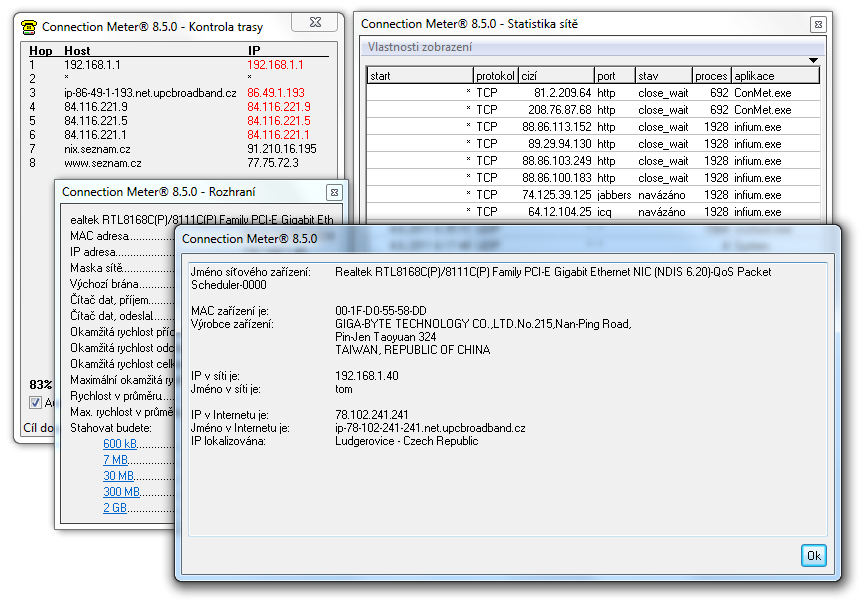
Task: Sort by the stav column header
Action: (x=663, y=75)
